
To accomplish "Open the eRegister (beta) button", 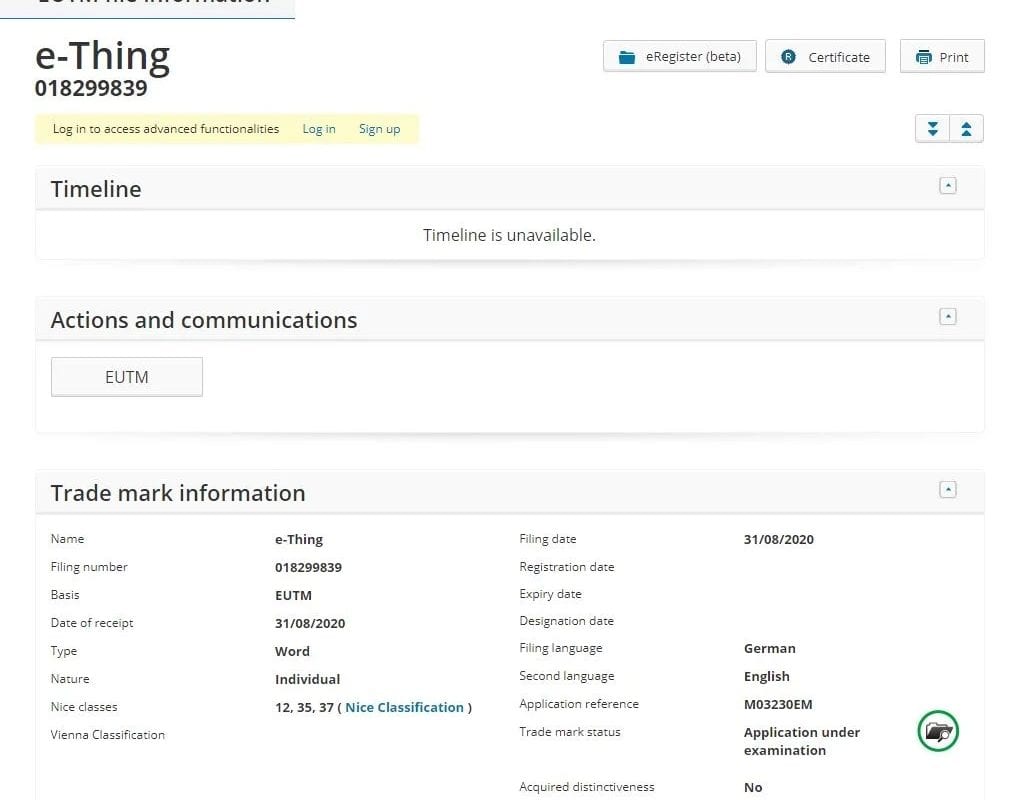I will pos(679,56).
